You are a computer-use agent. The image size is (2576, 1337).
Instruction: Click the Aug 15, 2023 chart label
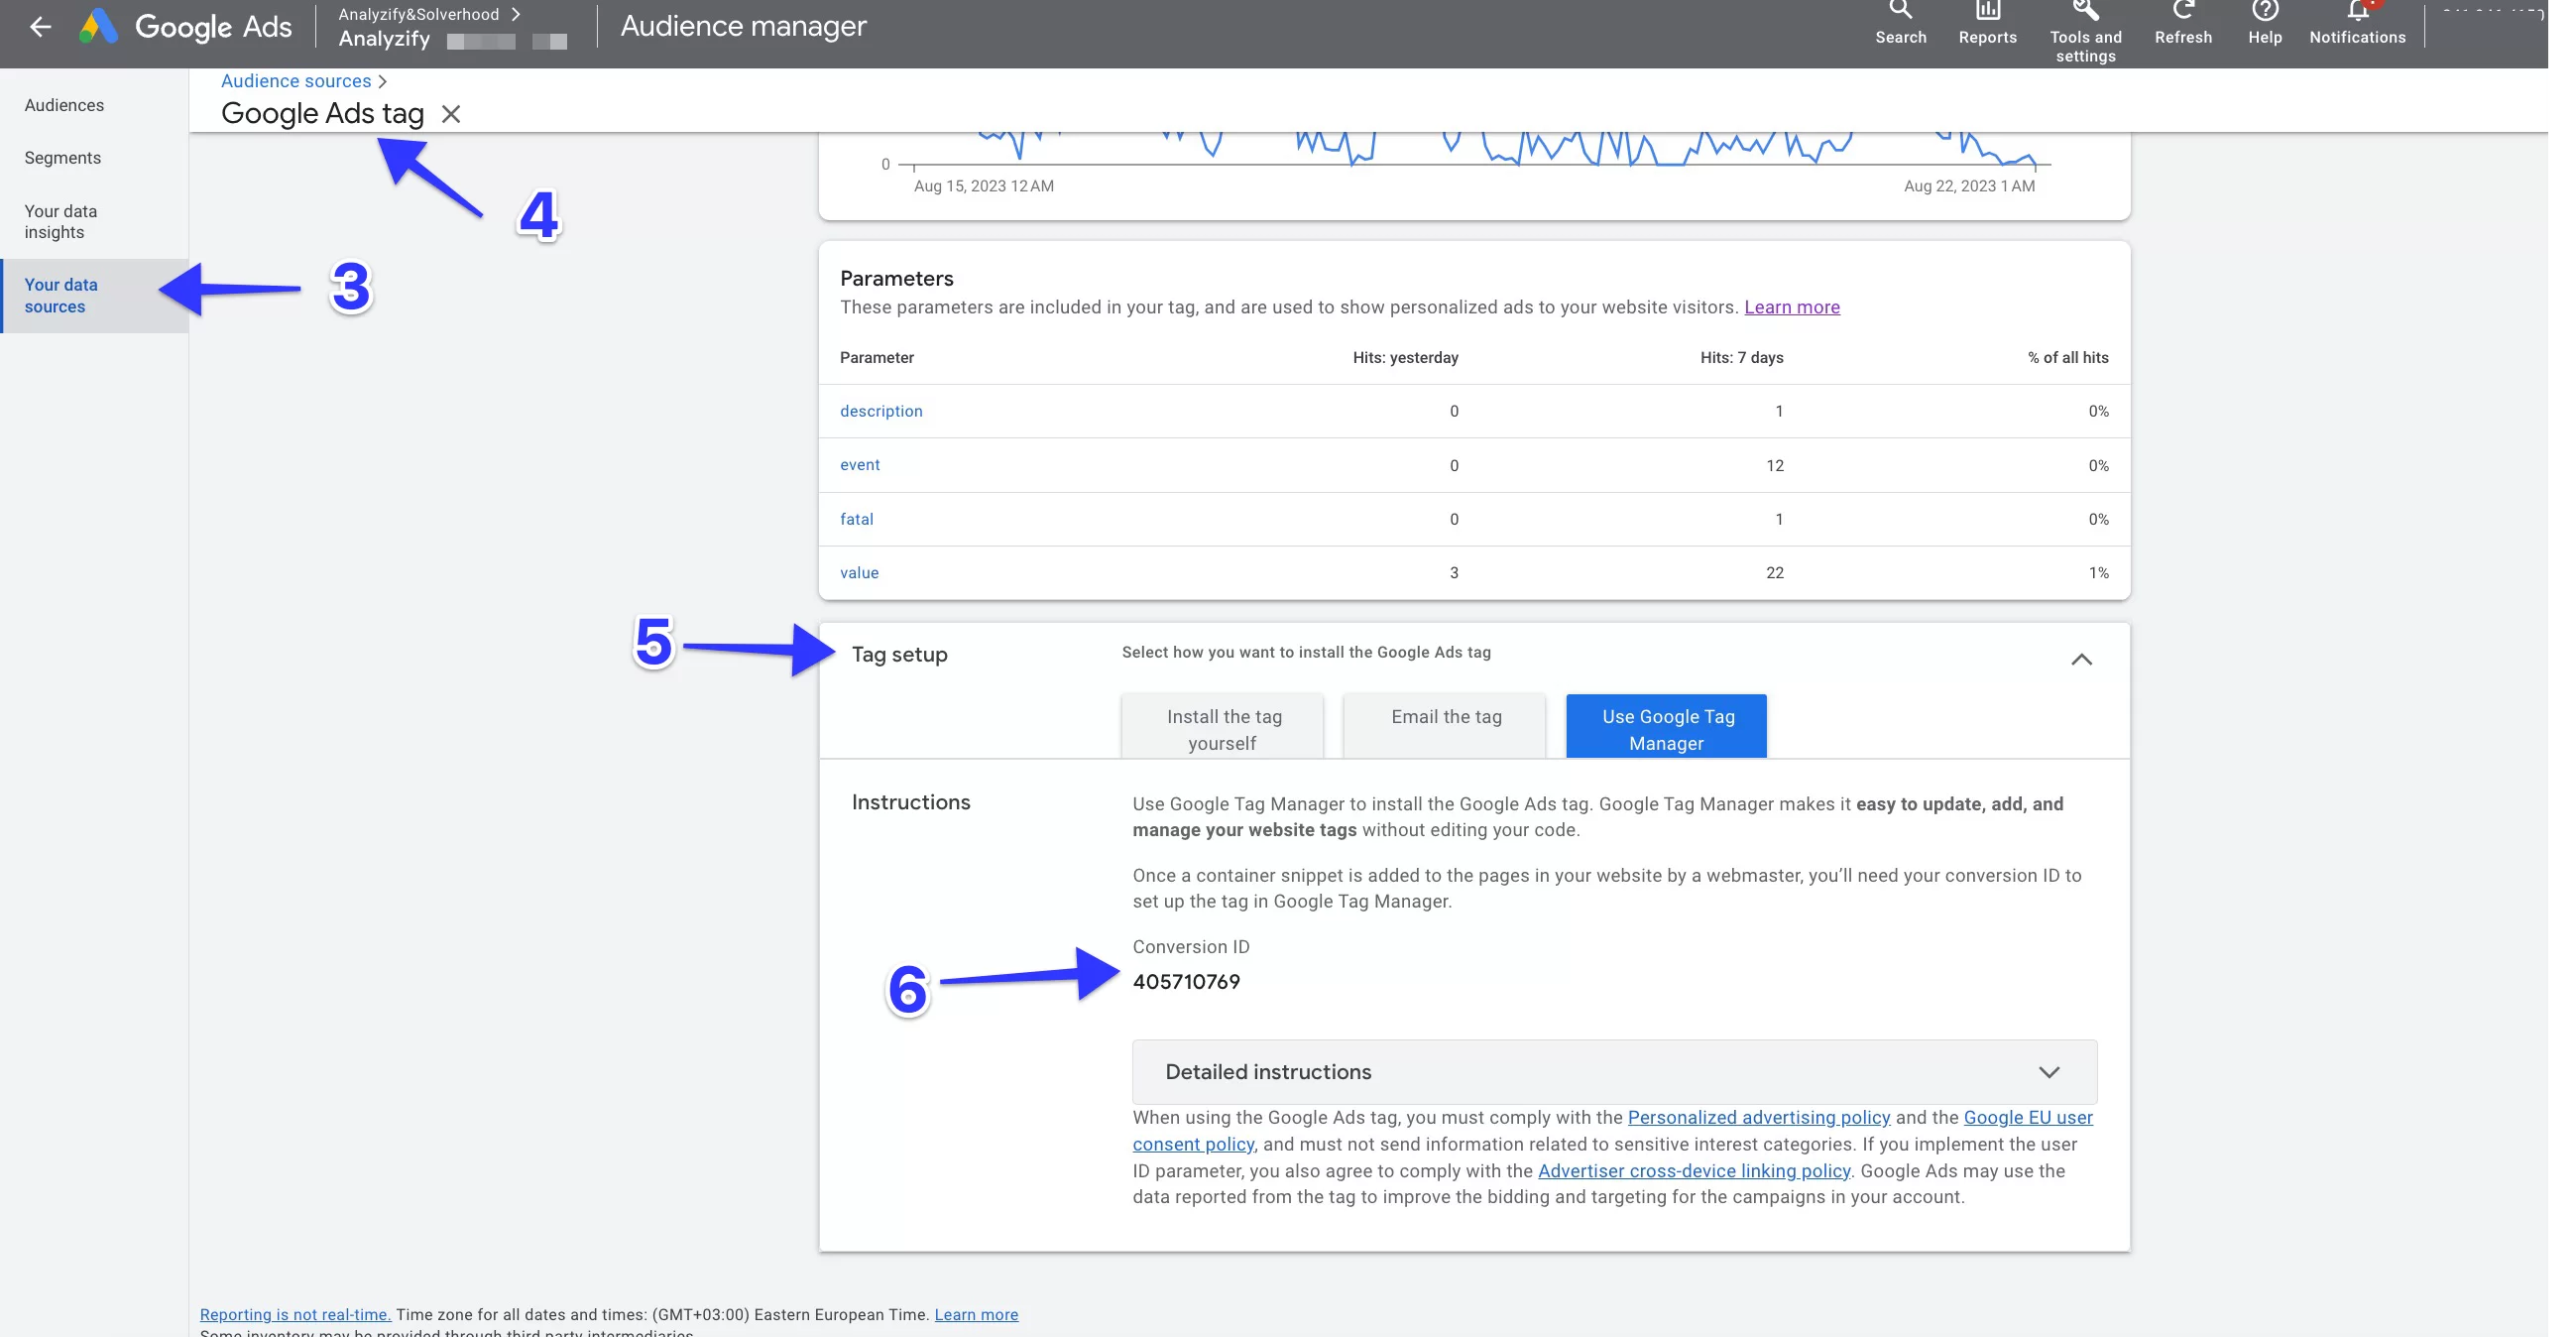[983, 186]
